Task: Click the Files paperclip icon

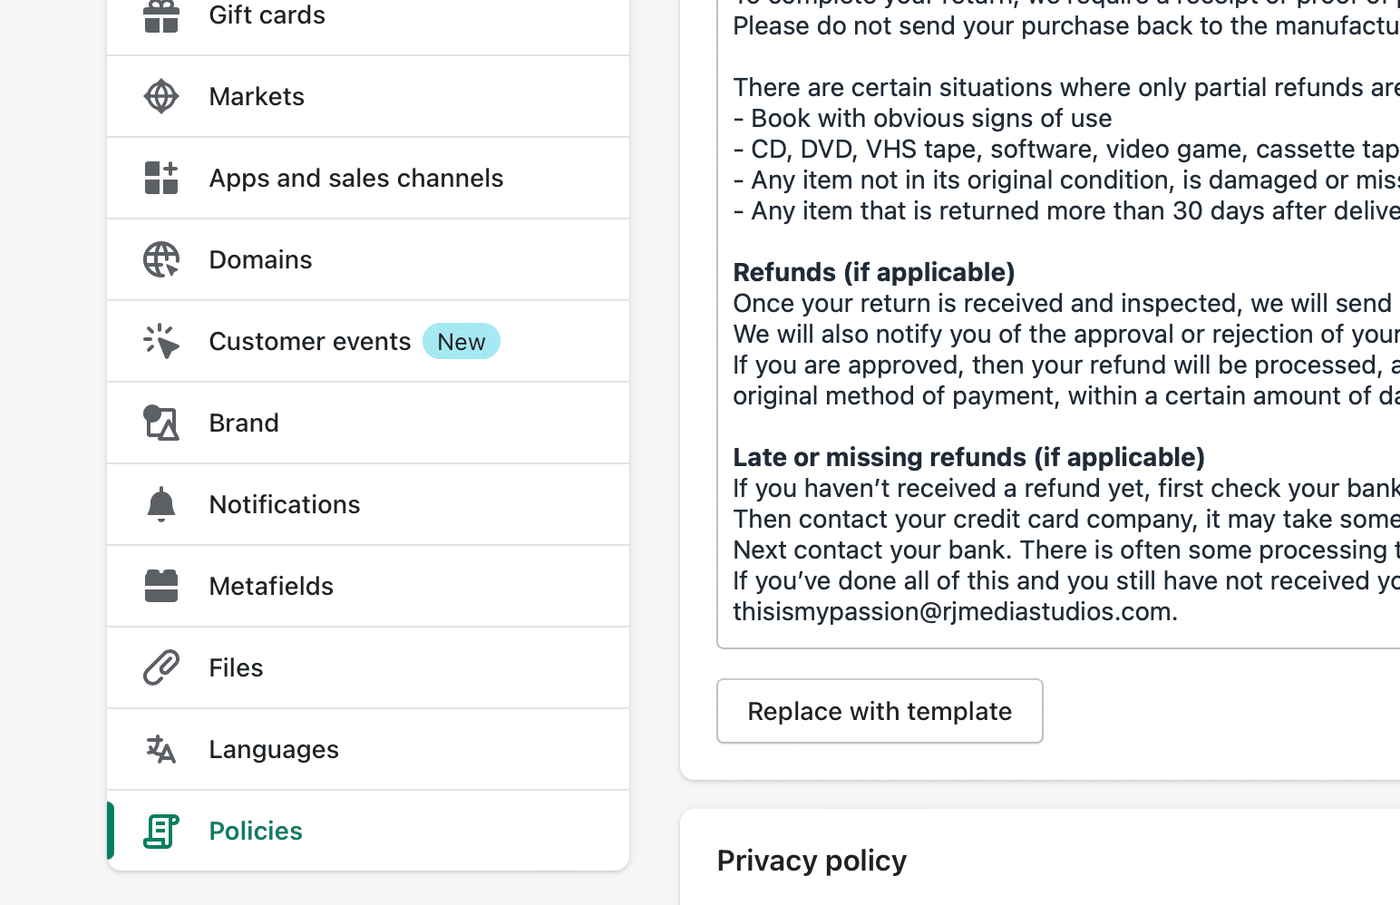Action: point(161,667)
